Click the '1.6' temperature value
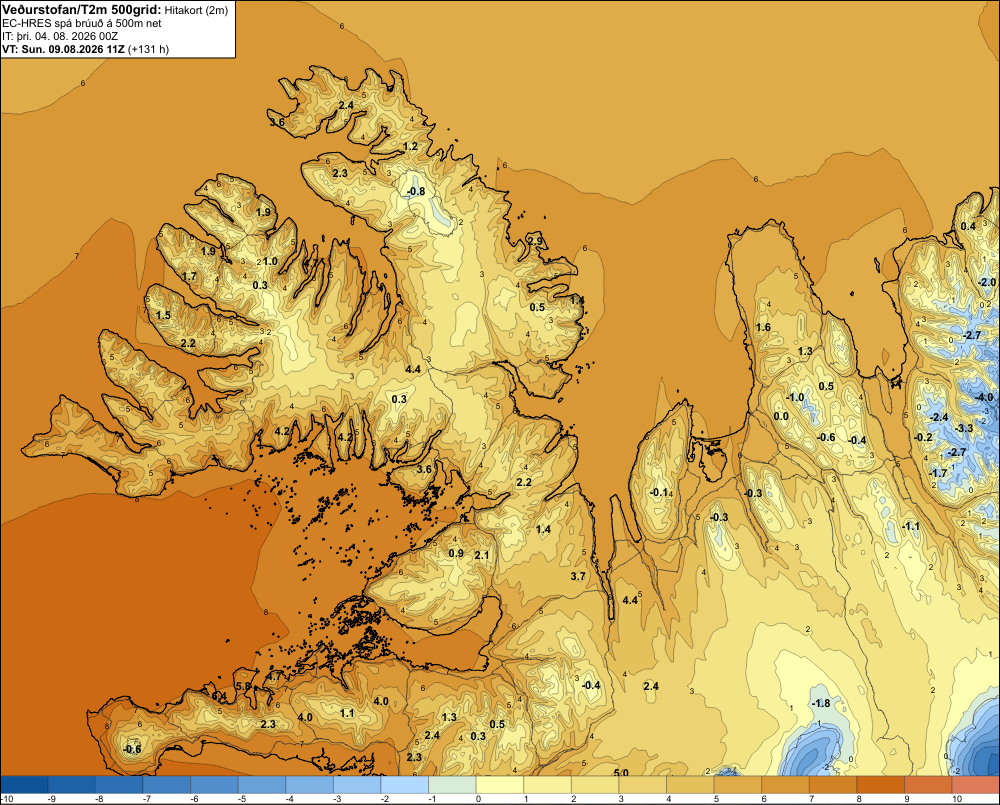The image size is (1000, 805). pos(763,327)
